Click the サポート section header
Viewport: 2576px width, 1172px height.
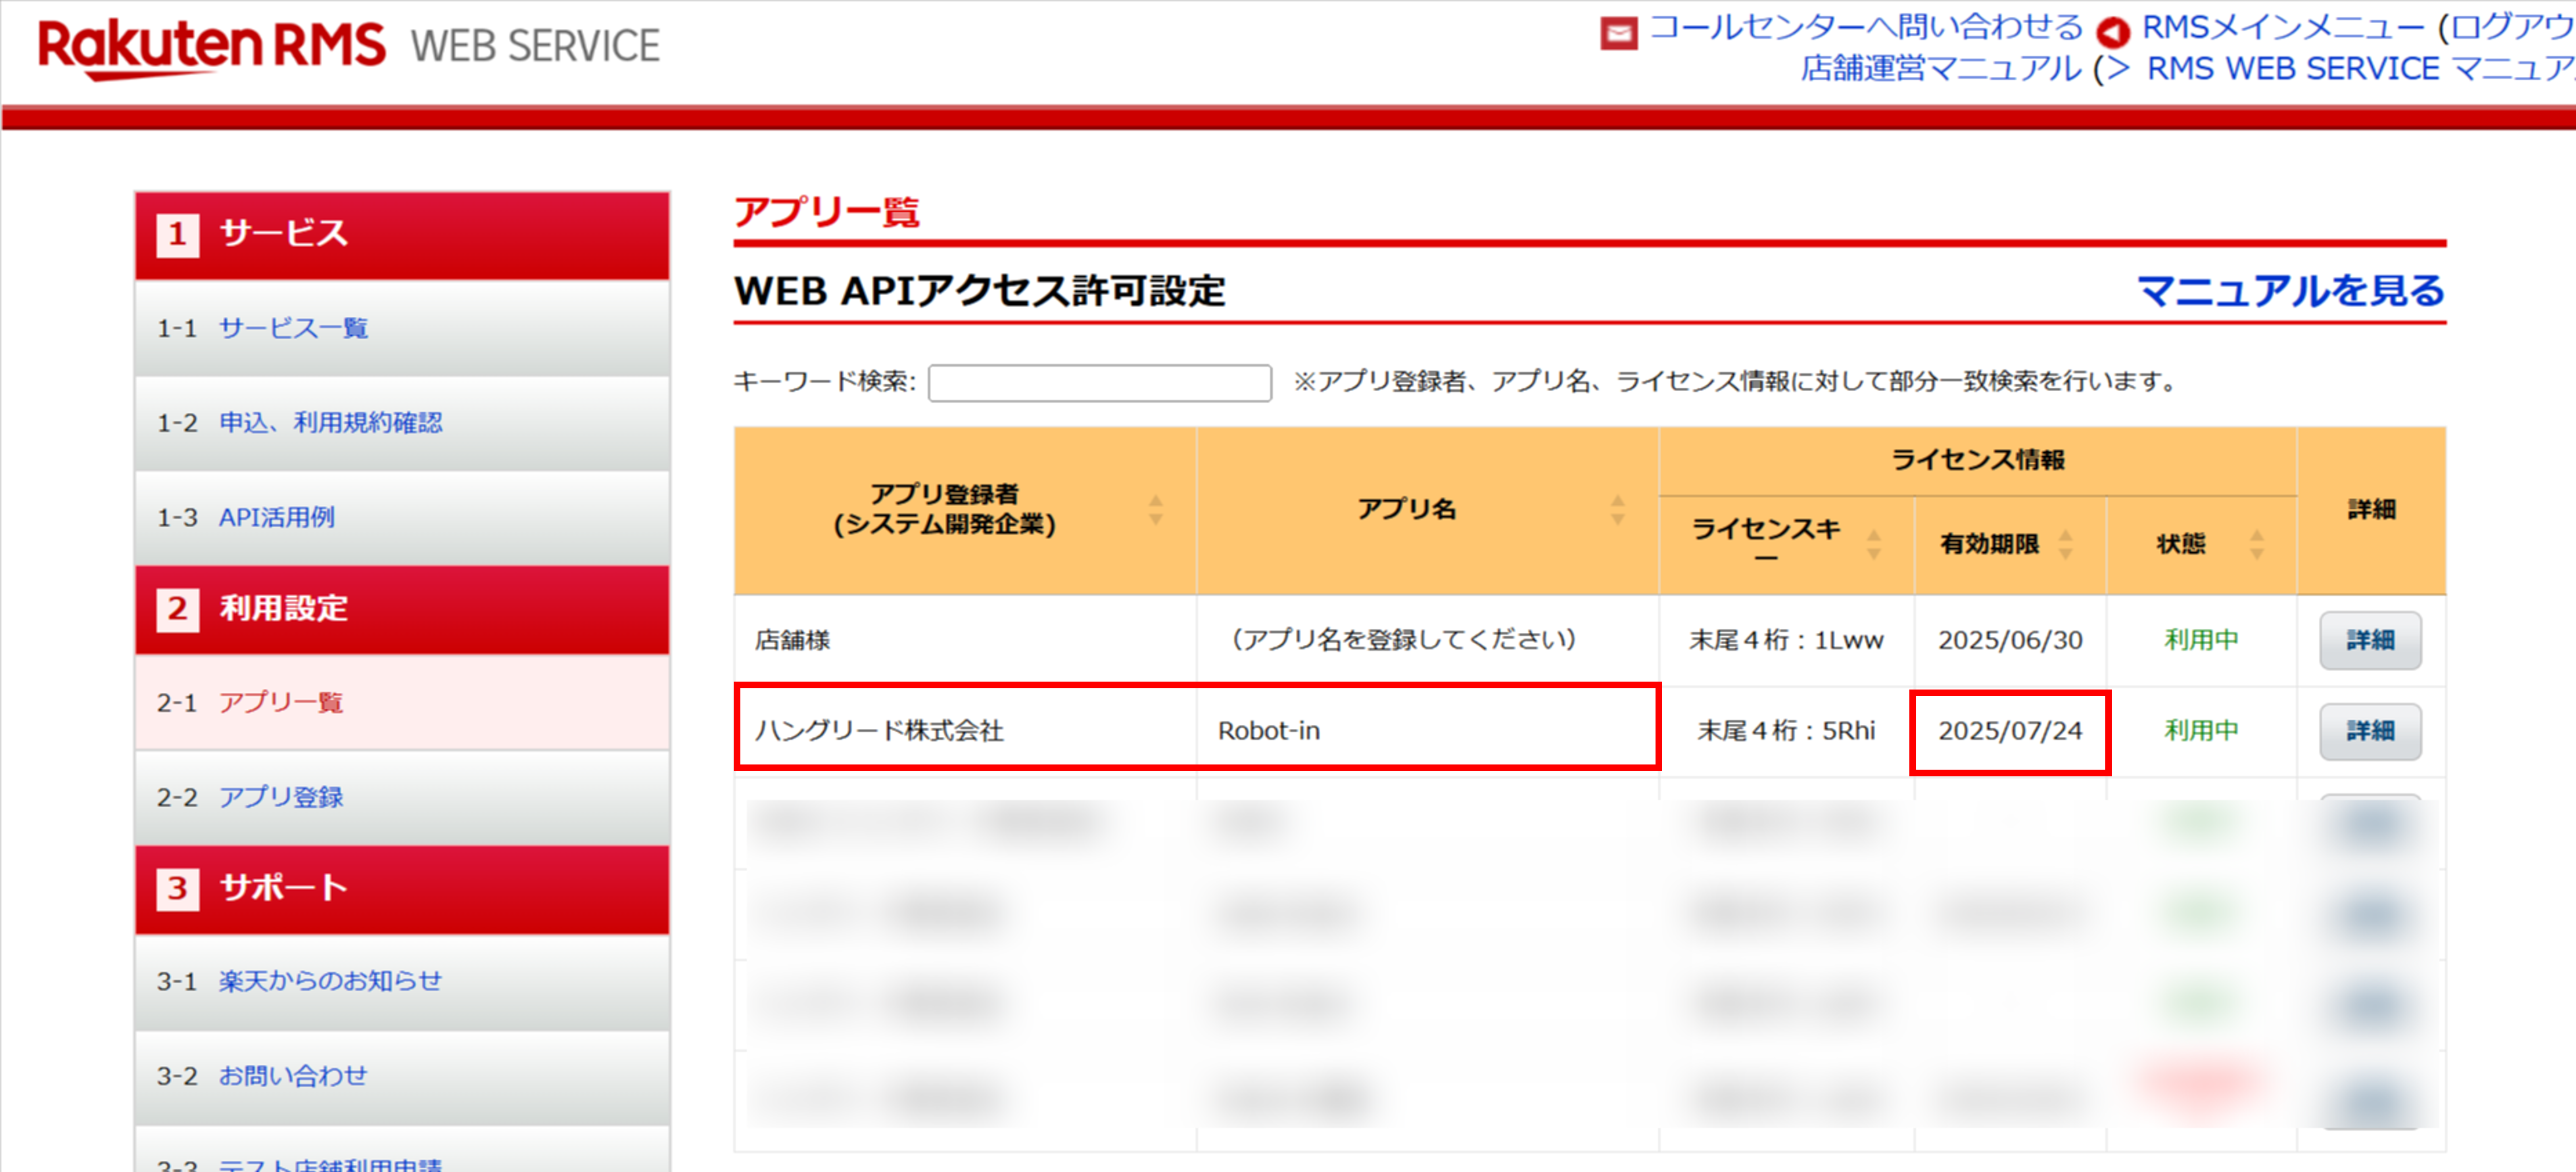pos(402,890)
